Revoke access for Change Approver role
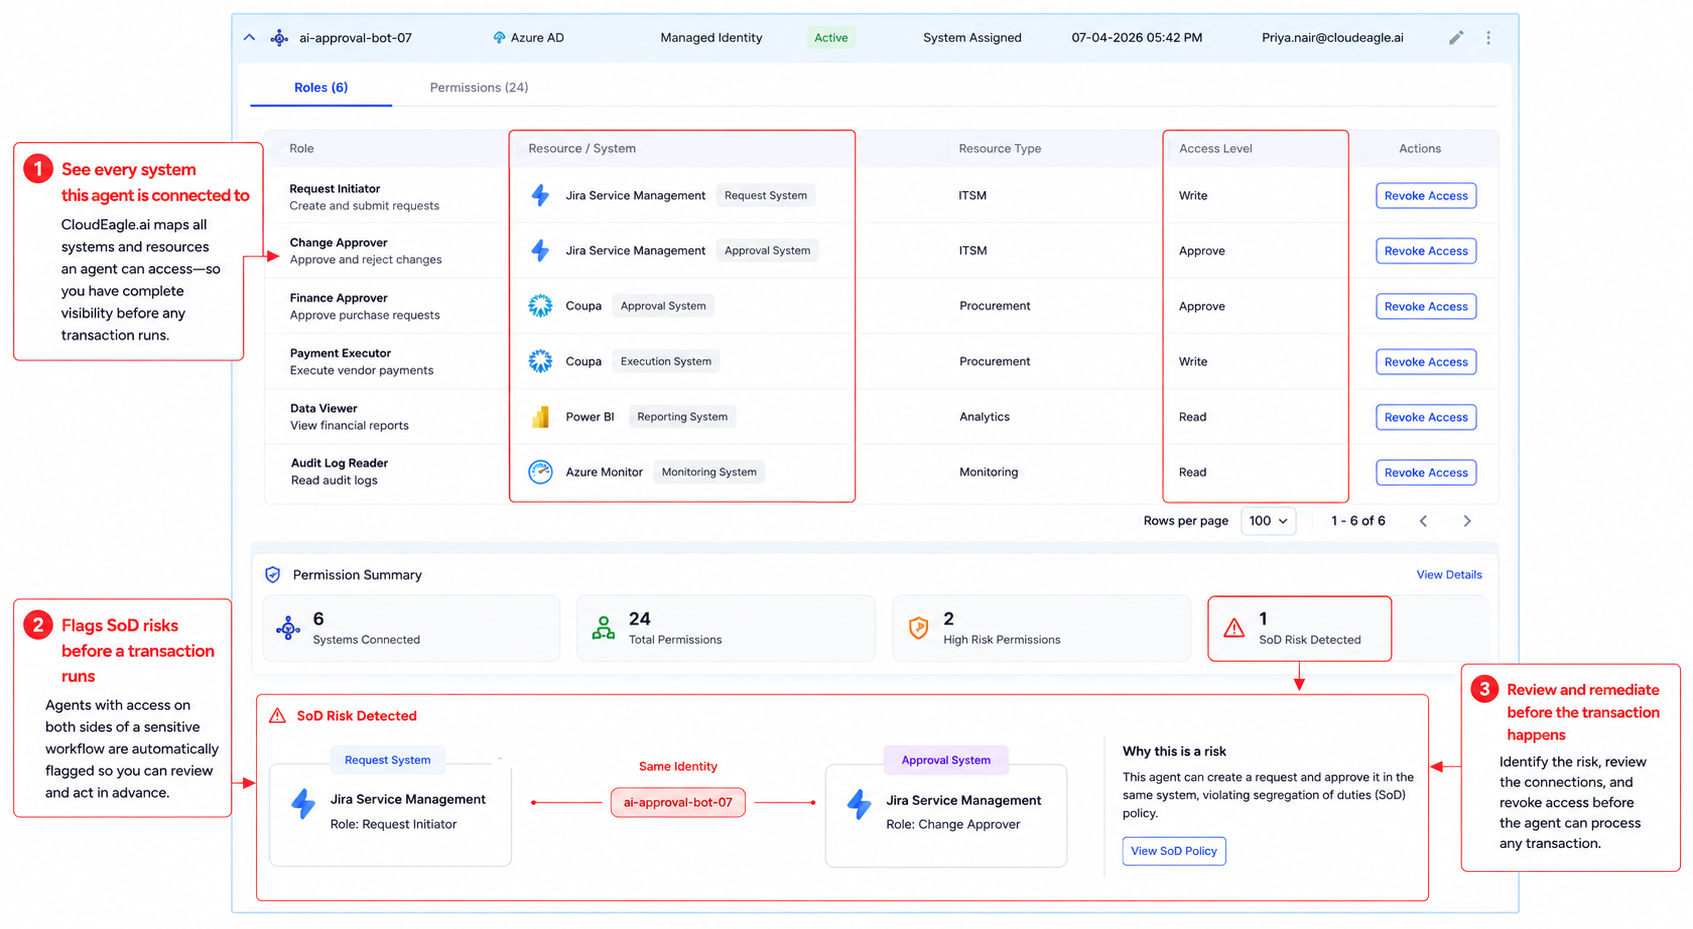This screenshot has height=929, width=1693. coord(1426,251)
